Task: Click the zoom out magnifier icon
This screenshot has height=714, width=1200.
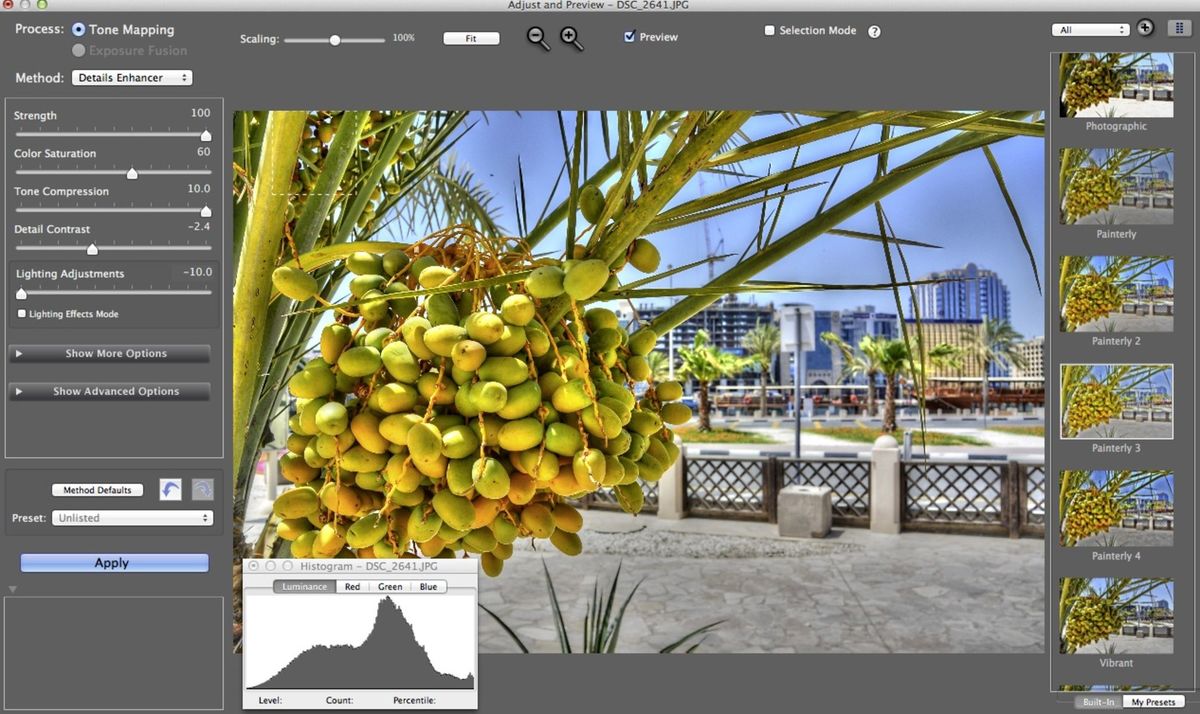Action: (x=538, y=38)
